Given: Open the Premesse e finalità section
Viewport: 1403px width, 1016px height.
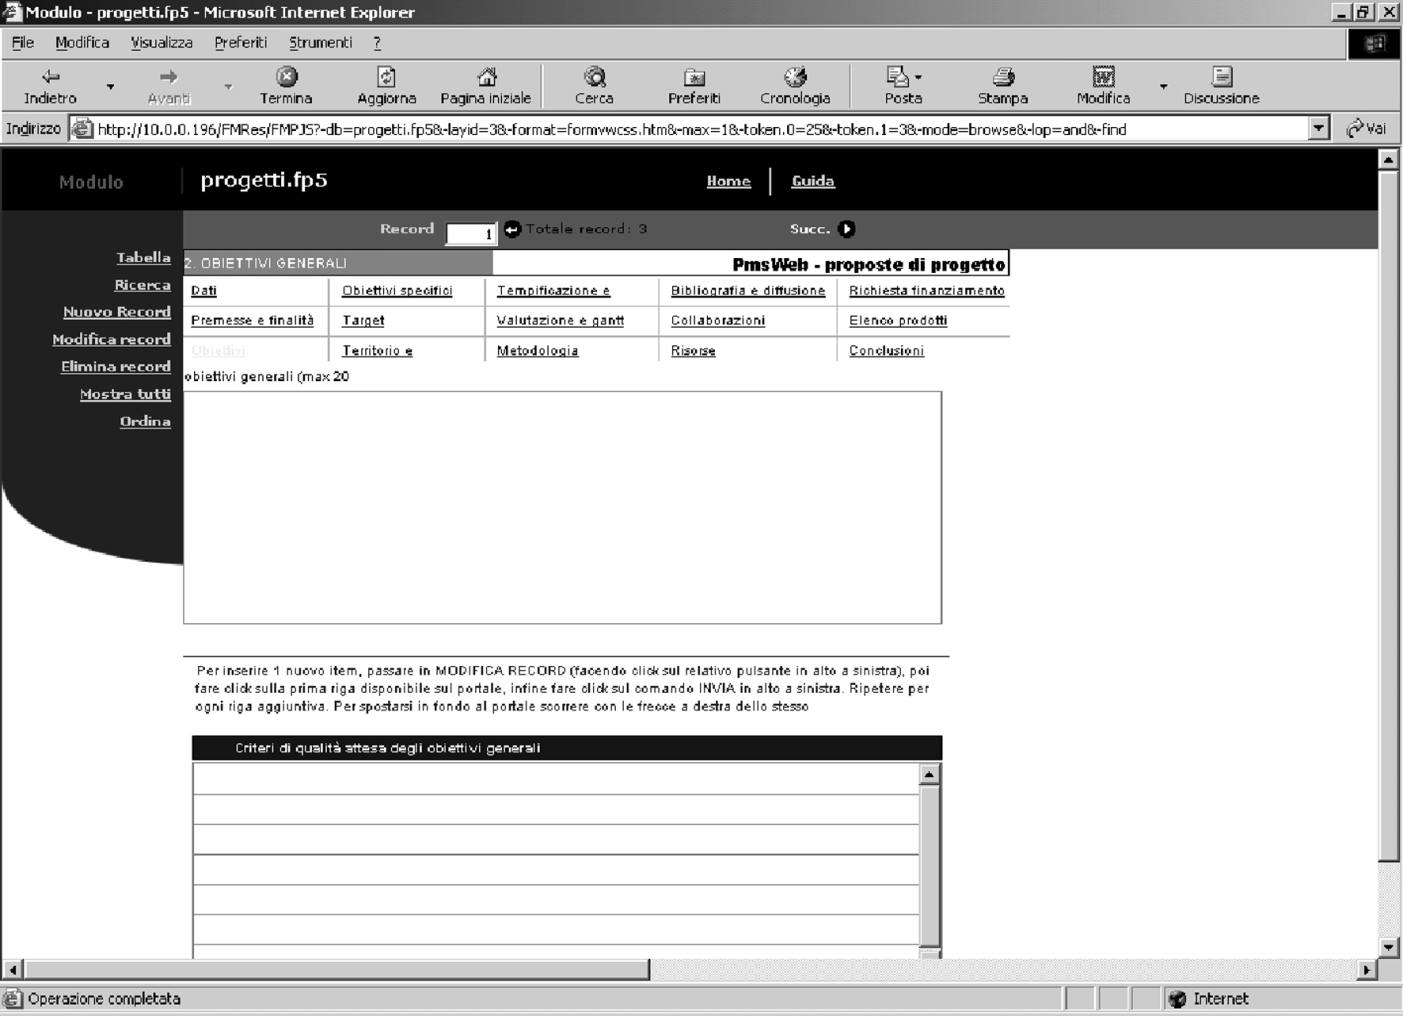Looking at the screenshot, I should pyautogui.click(x=252, y=321).
